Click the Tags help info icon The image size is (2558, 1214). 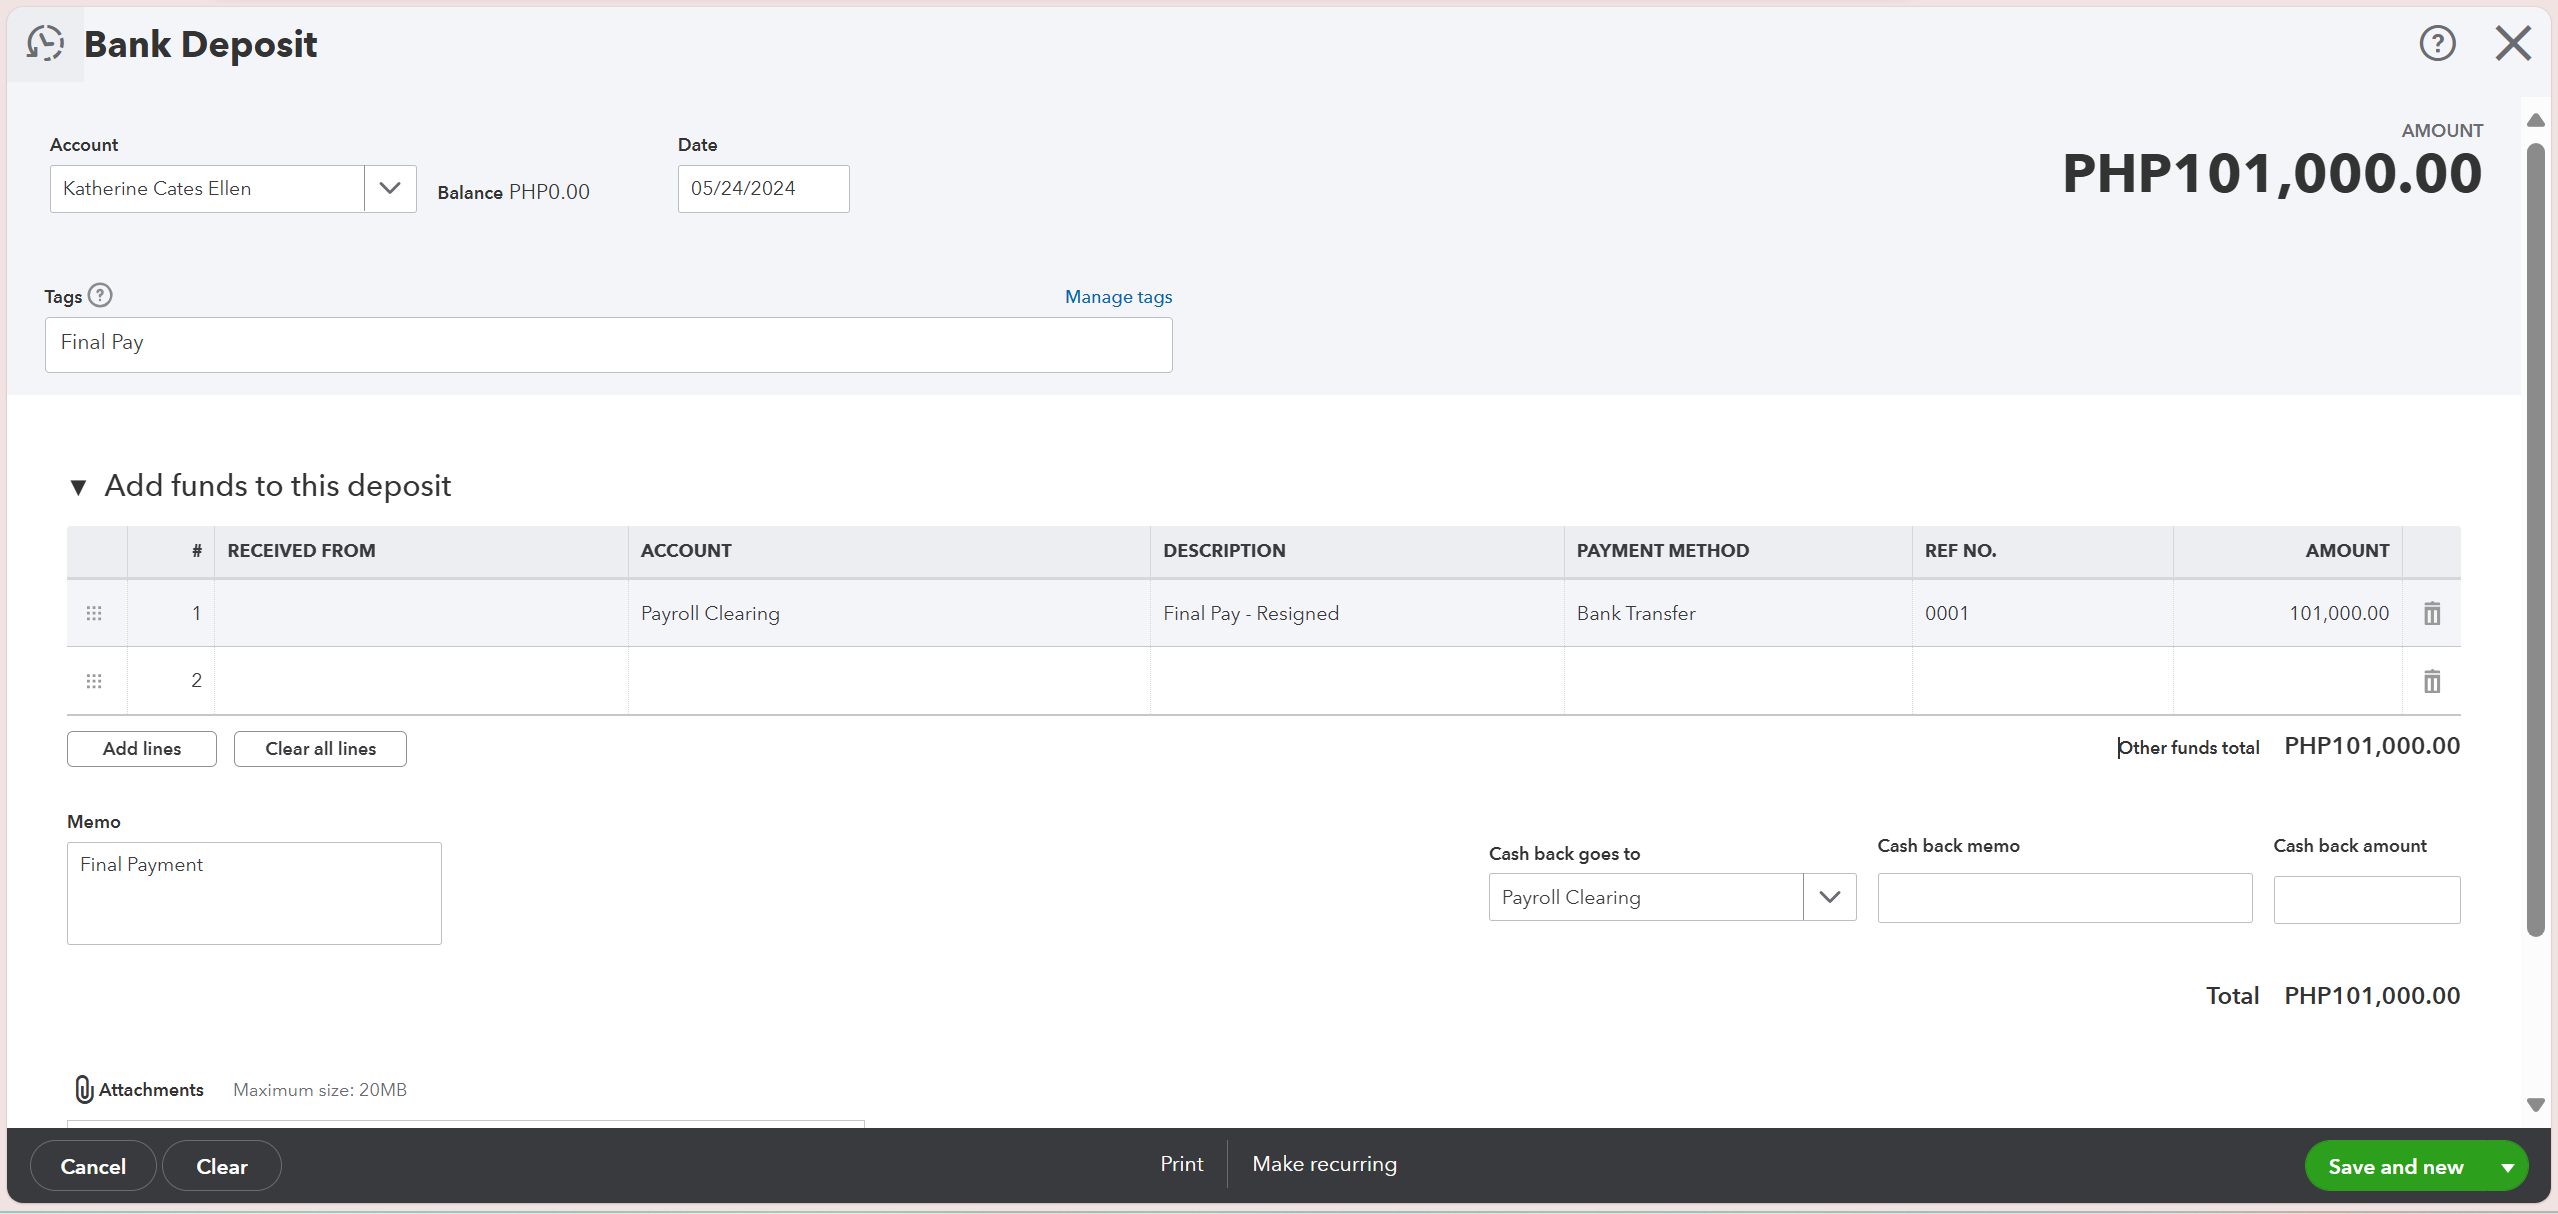click(100, 296)
